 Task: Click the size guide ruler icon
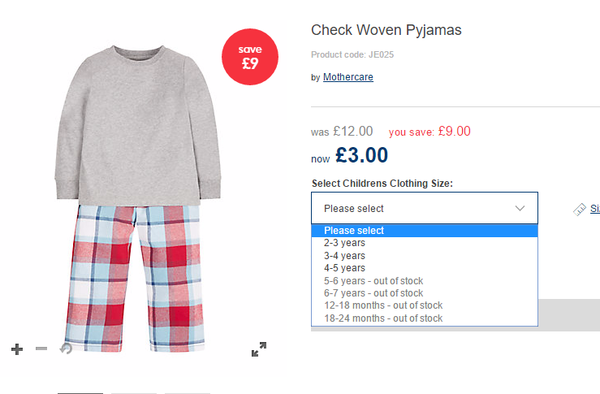(579, 209)
